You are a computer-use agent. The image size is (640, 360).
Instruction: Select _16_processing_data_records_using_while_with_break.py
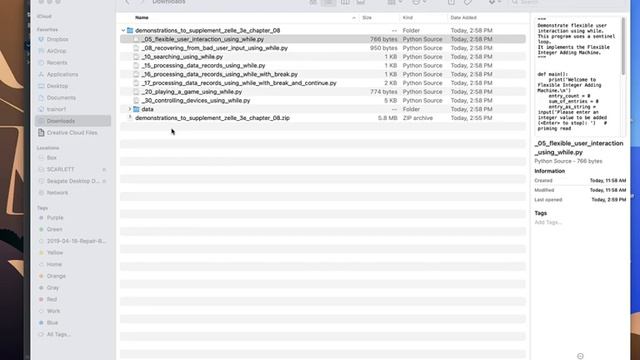(323, 74)
